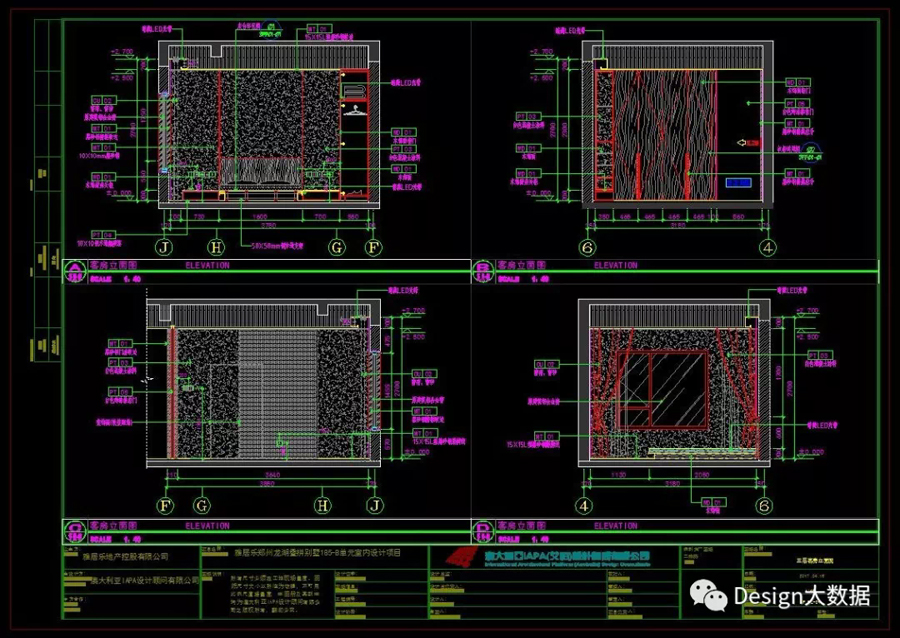Click grid bubble F in bottom-left elevation
This screenshot has width=900, height=638.
click(x=165, y=505)
